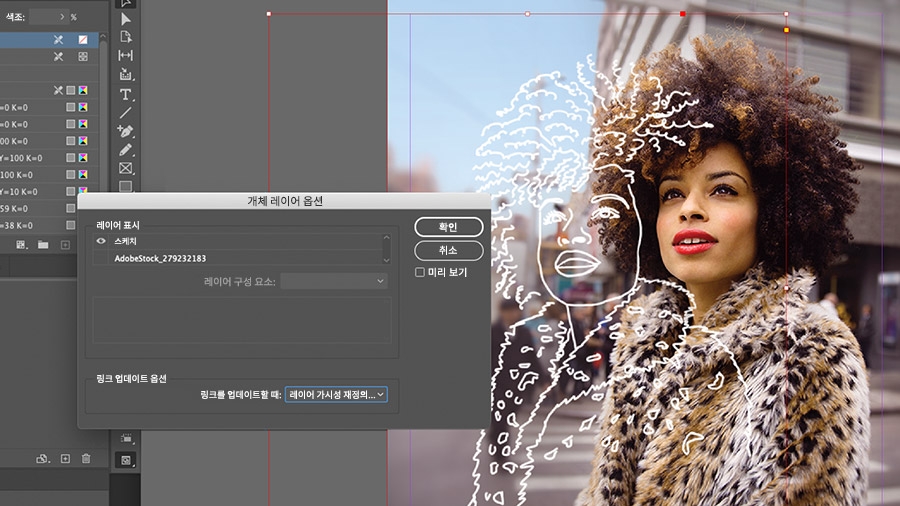The height and width of the screenshot is (506, 900).
Task: Click process color square on =38 K=0 row
Action: coord(71,225)
